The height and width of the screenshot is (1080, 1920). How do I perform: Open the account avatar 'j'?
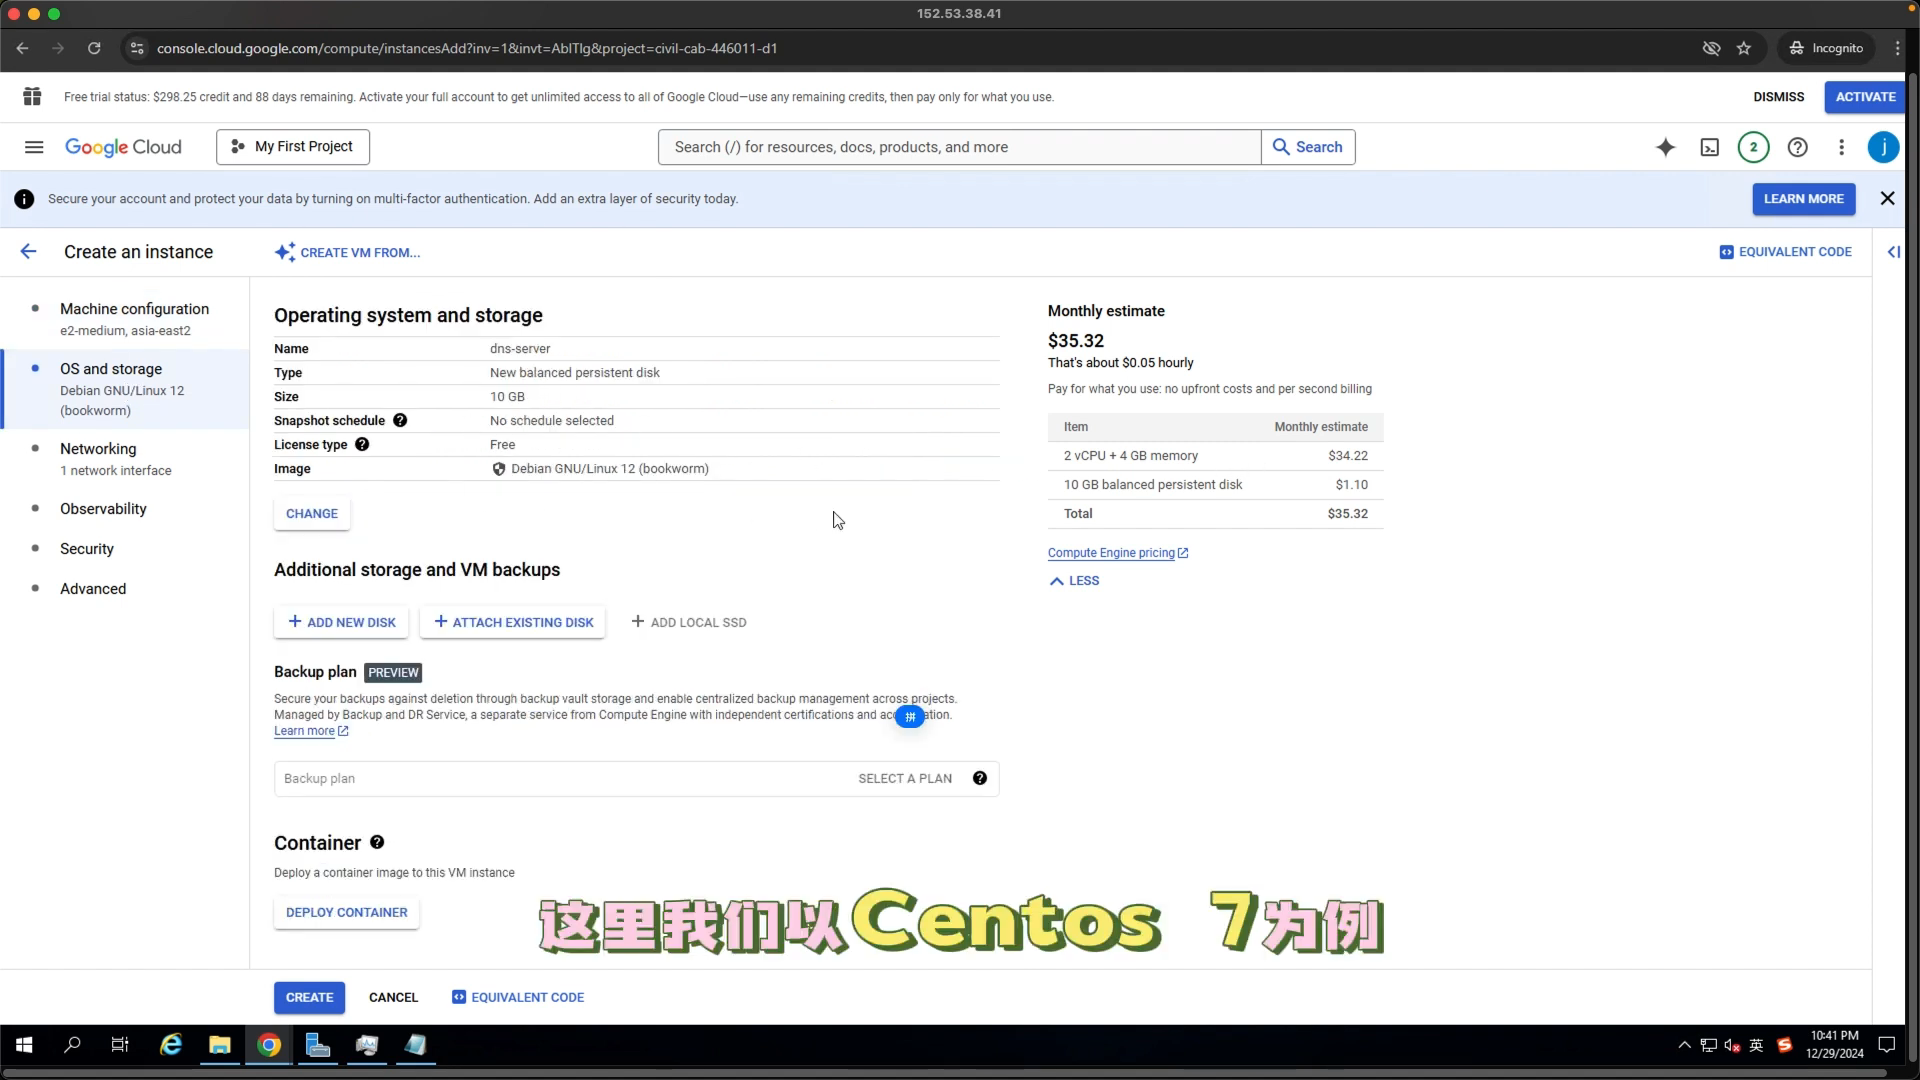coord(1883,147)
